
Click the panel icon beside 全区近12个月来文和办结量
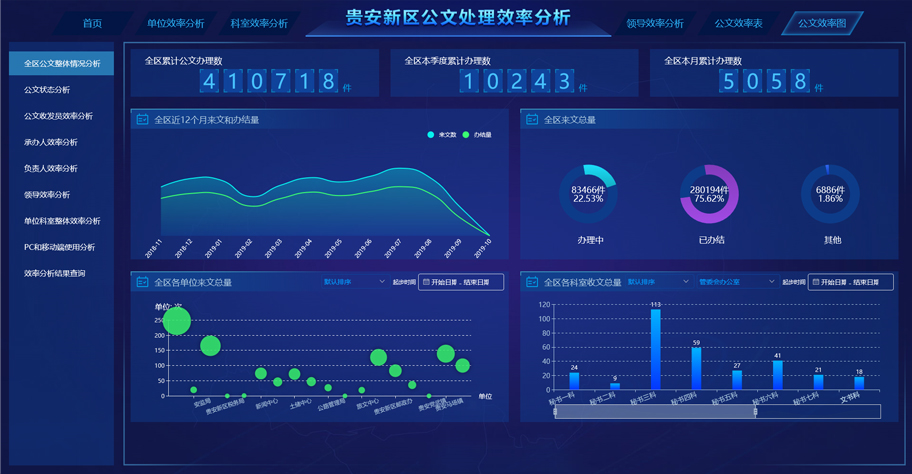pos(142,120)
